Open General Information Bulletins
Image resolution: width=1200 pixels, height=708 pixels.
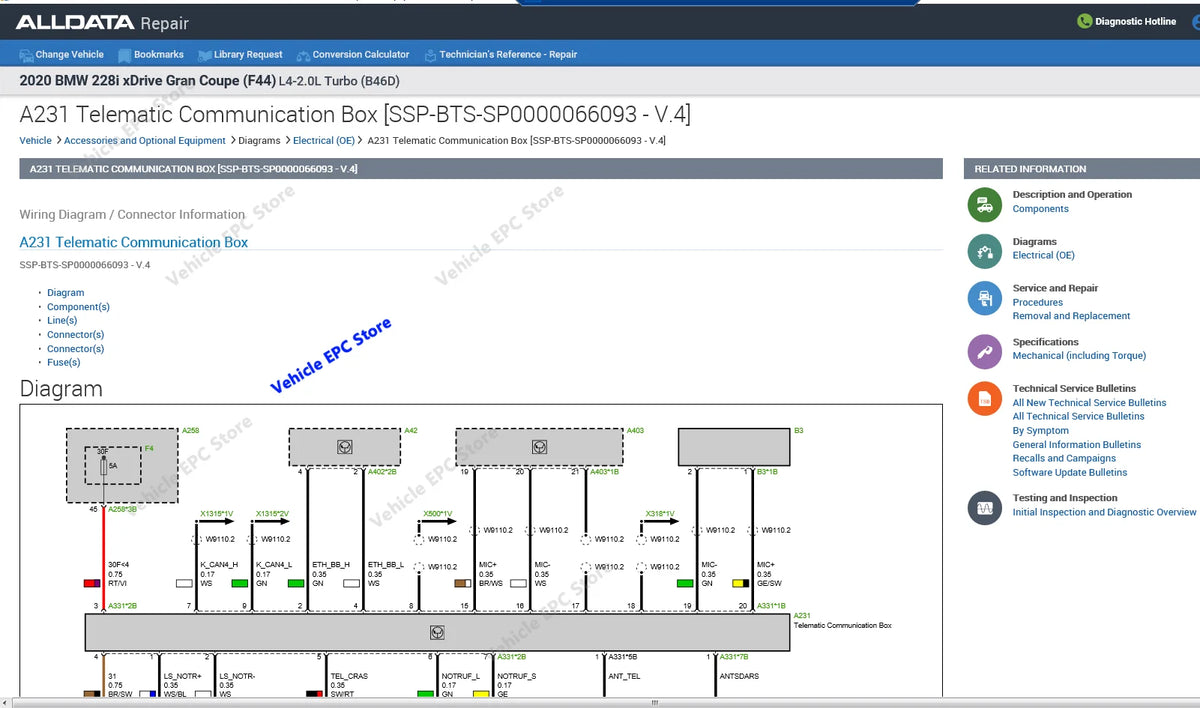click(x=1077, y=445)
